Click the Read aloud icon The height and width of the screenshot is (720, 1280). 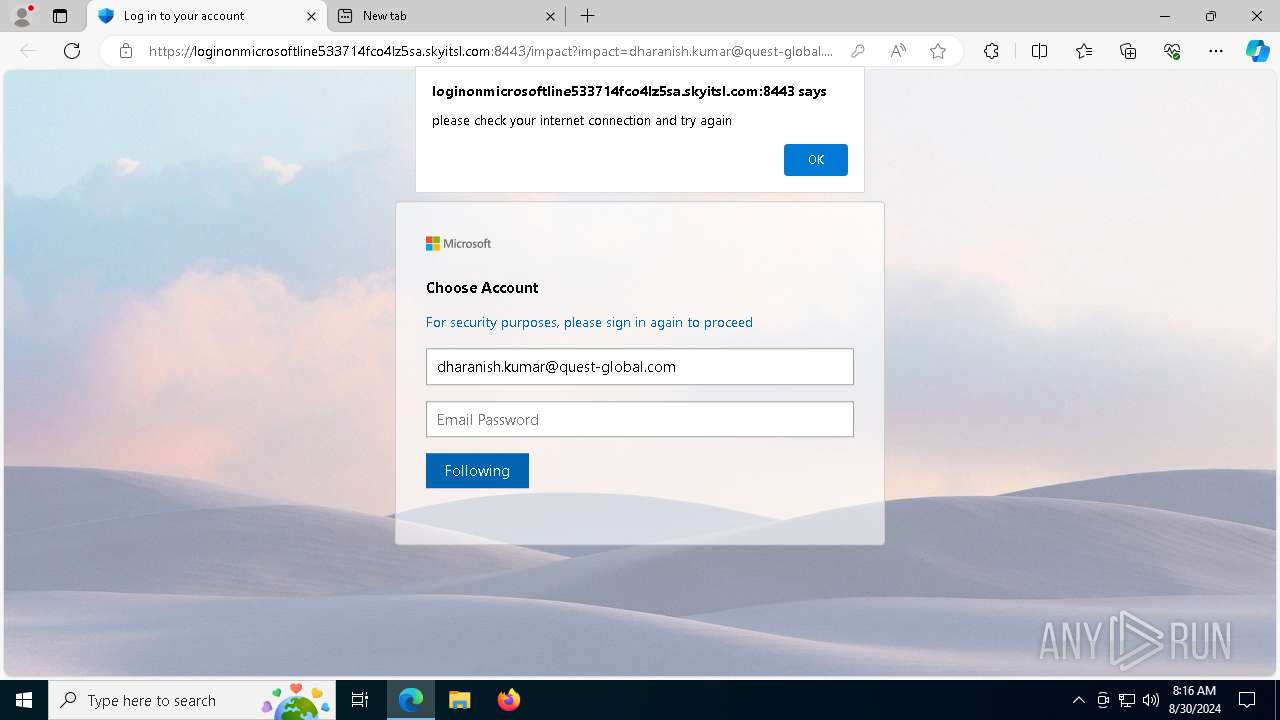898,51
